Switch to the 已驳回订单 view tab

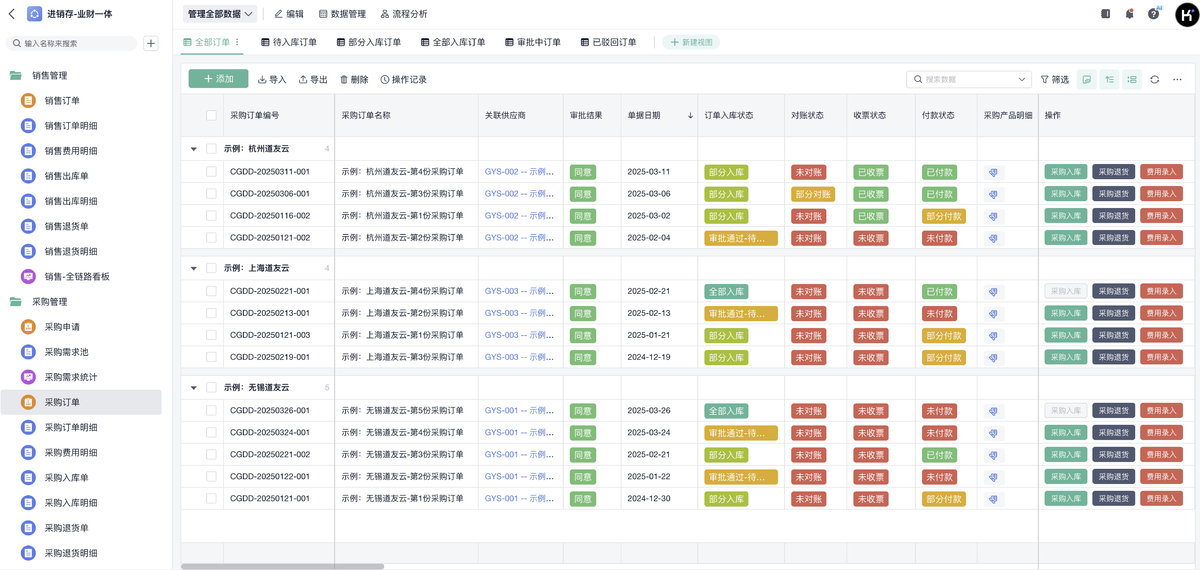pos(607,43)
